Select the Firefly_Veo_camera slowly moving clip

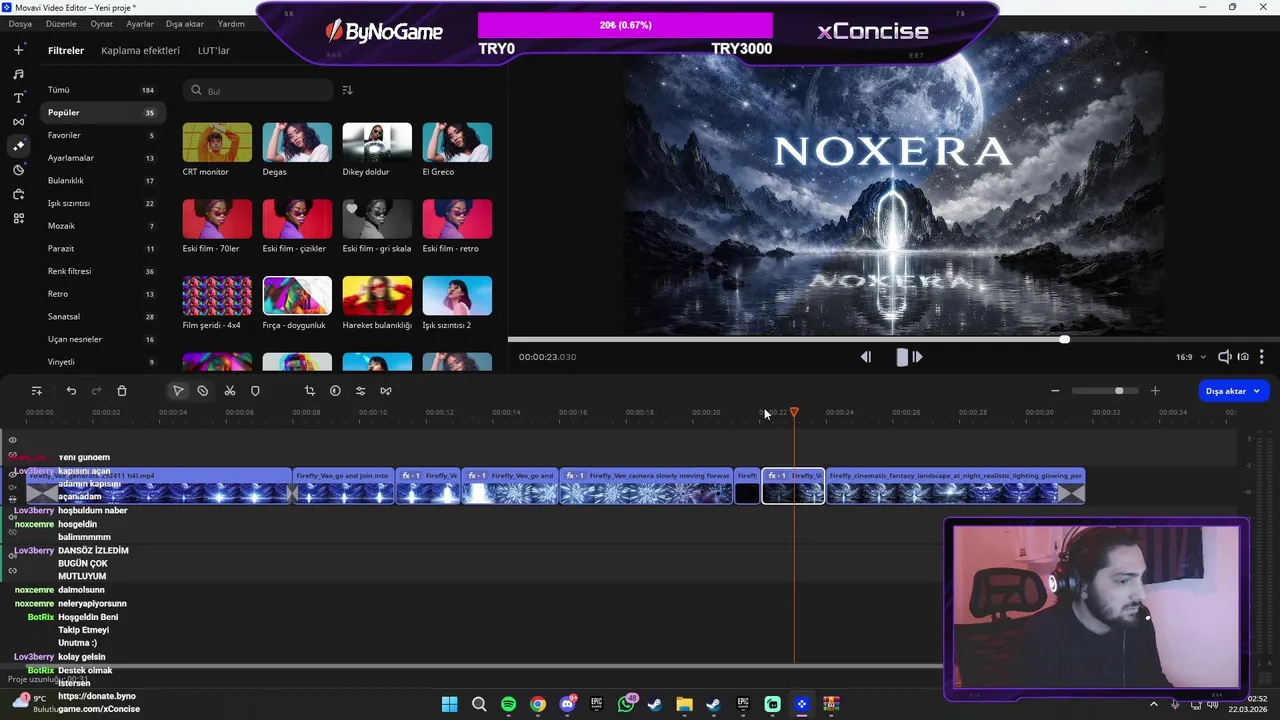coord(646,486)
